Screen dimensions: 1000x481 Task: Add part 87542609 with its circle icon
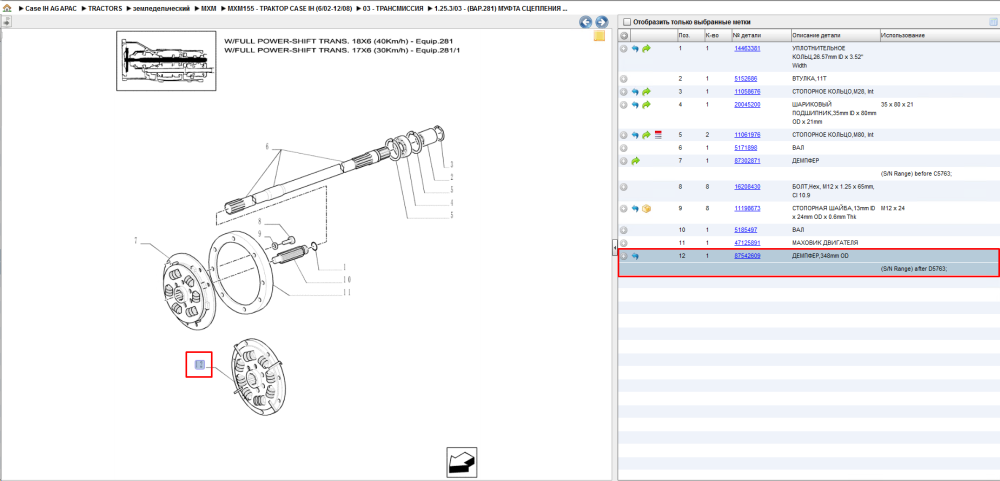tap(624, 256)
